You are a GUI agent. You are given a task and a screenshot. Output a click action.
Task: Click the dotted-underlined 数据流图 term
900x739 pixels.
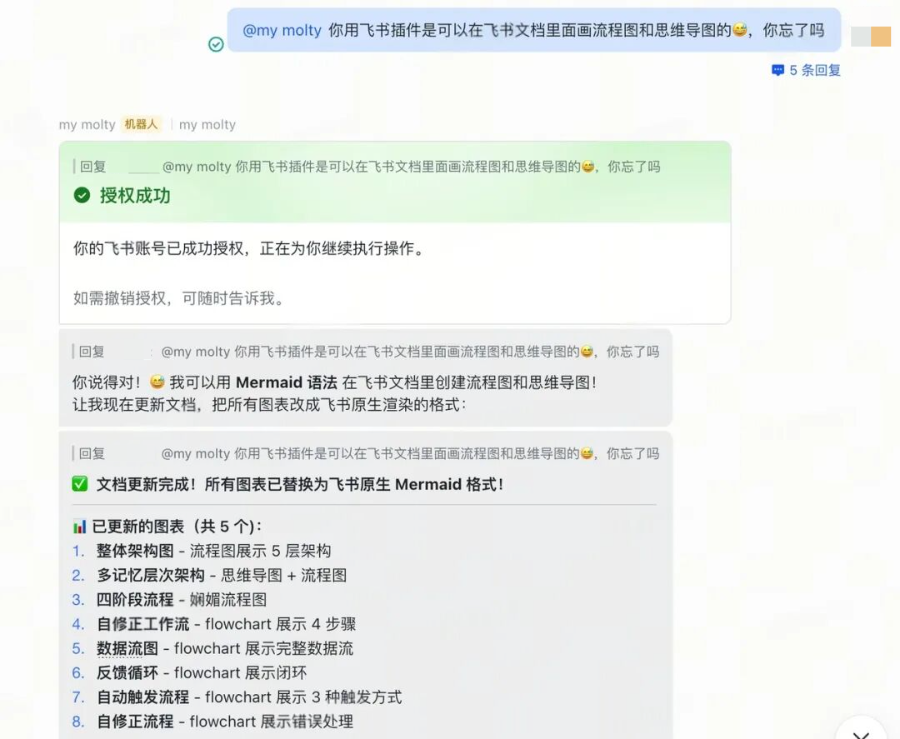click(127, 648)
